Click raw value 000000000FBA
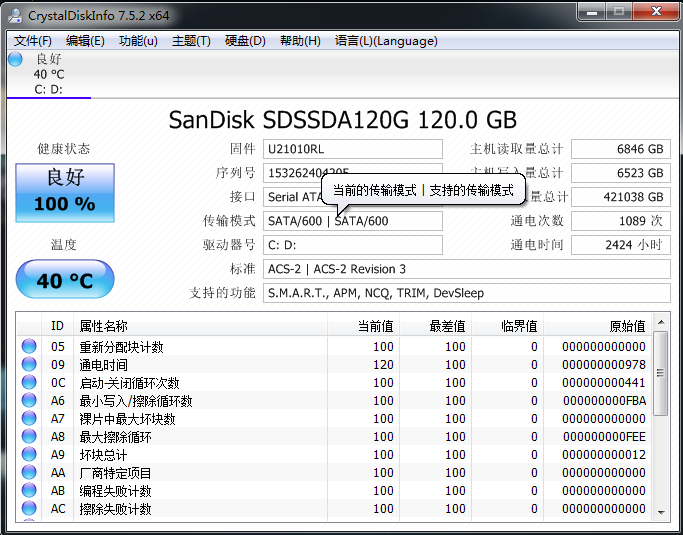The width and height of the screenshot is (683, 535). 604,400
